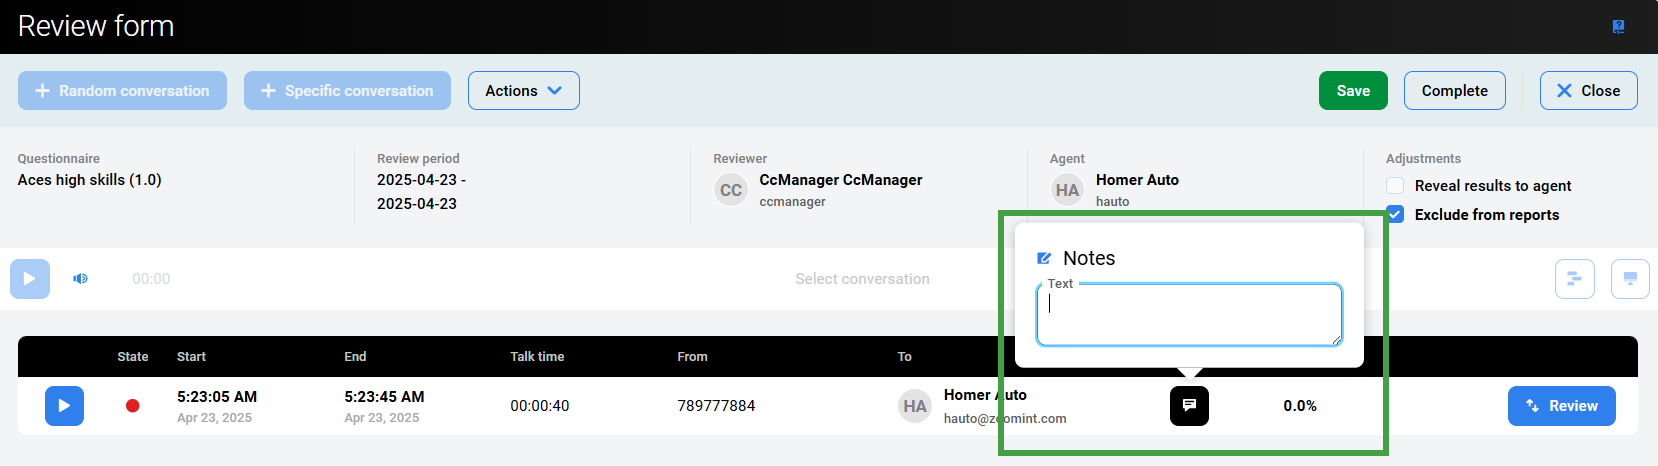Open the Actions dropdown menu
Viewport: 1658px width, 466px height.
[523, 91]
